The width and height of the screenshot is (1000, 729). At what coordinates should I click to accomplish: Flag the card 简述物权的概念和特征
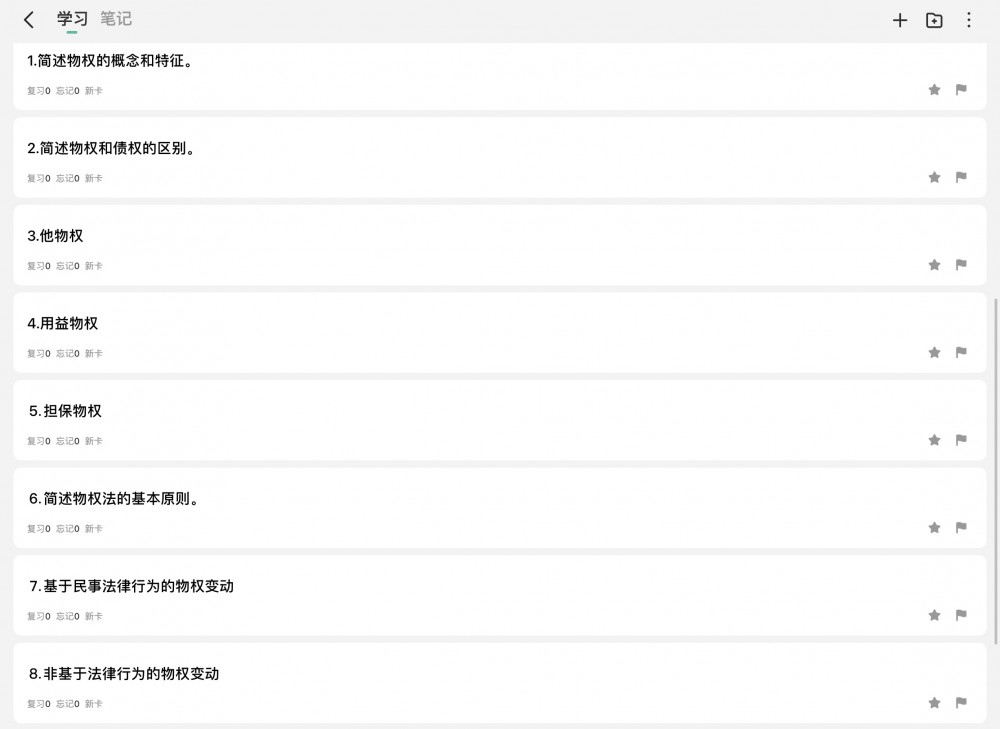961,90
